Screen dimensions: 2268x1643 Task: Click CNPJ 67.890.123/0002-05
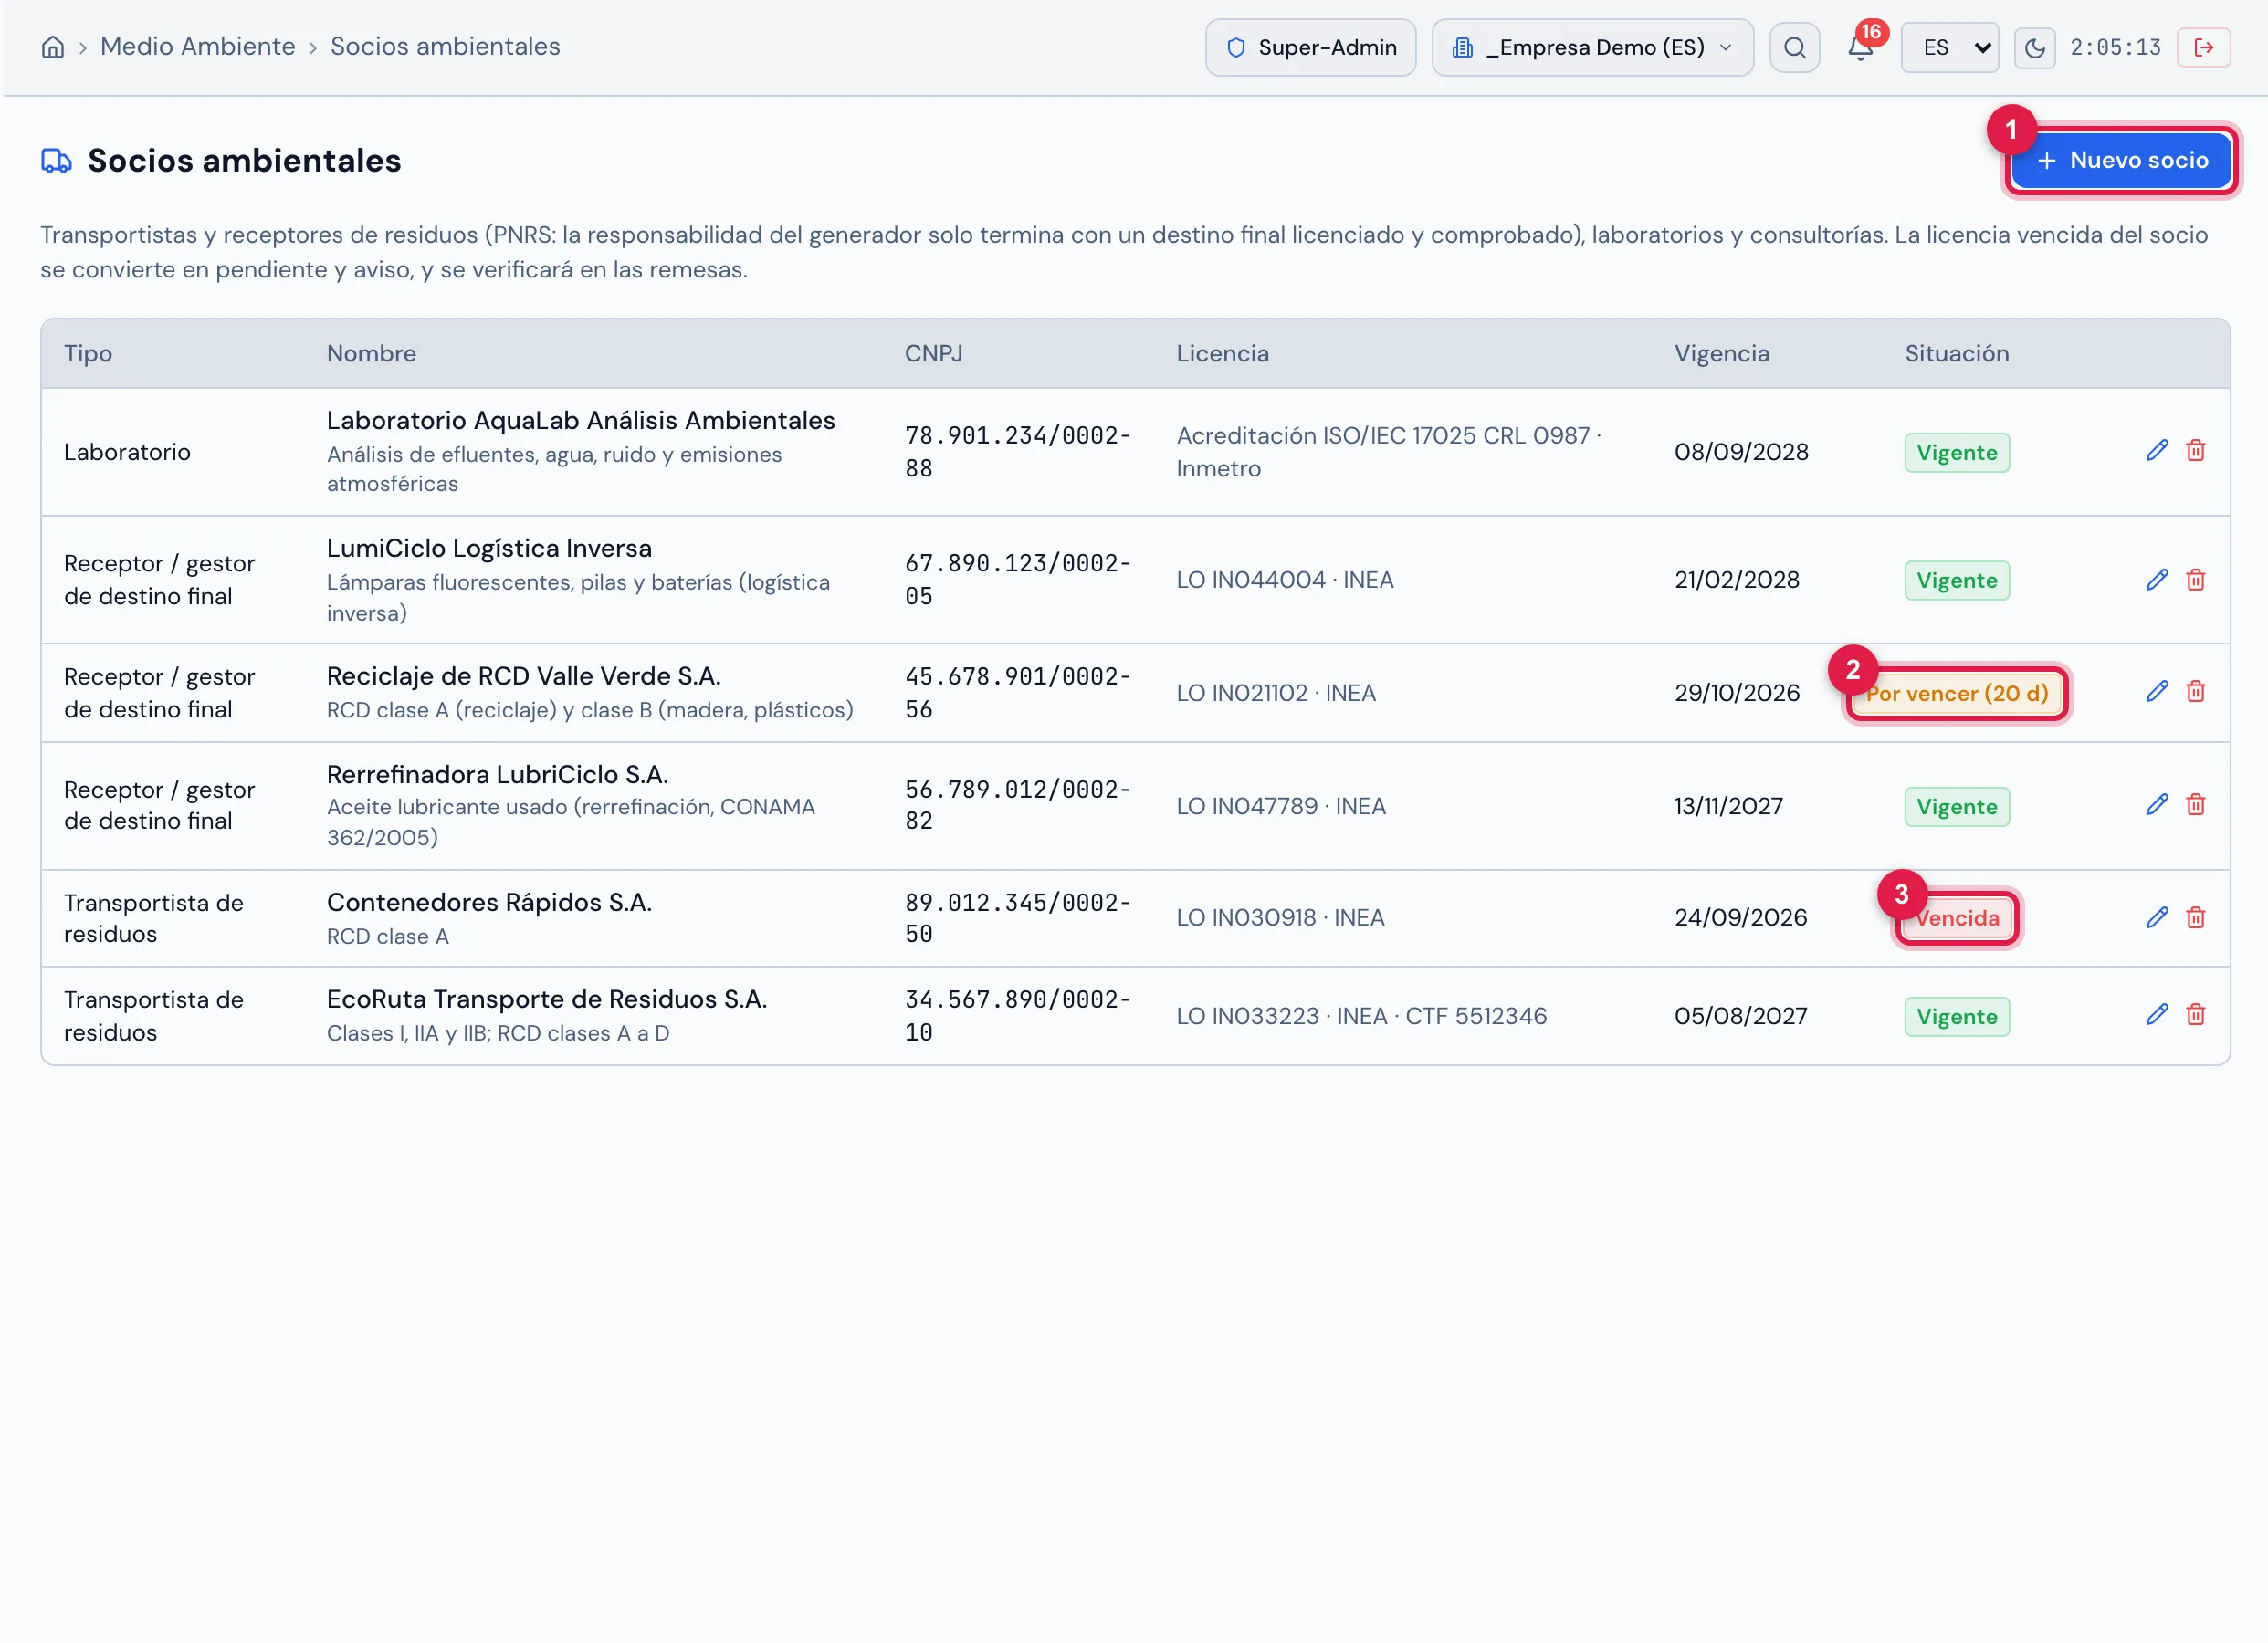tap(1018, 580)
